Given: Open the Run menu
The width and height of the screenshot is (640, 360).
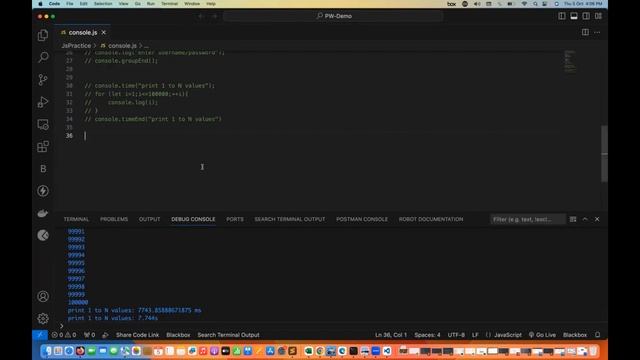Looking at the screenshot, I should click(x=151, y=4).
